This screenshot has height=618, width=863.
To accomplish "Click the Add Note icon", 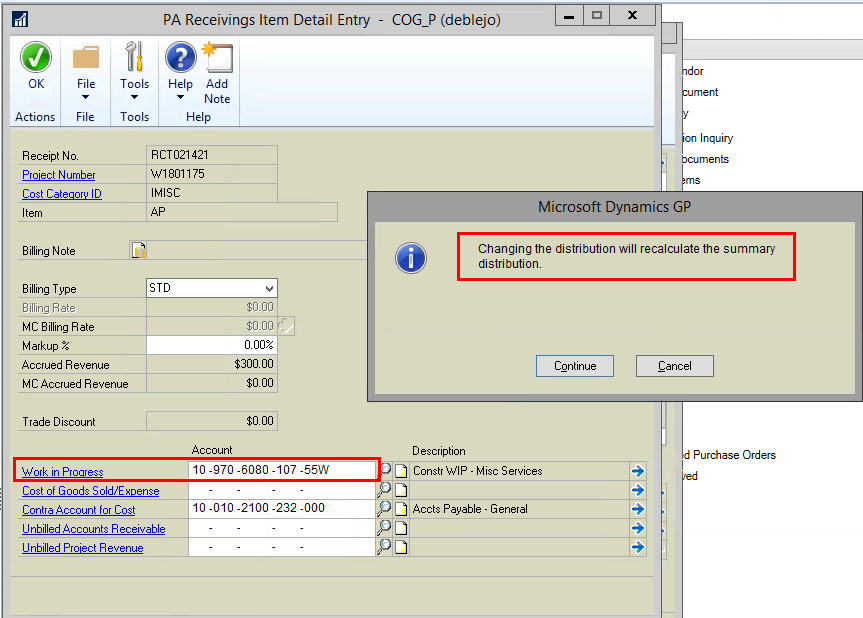I will pyautogui.click(x=217, y=58).
